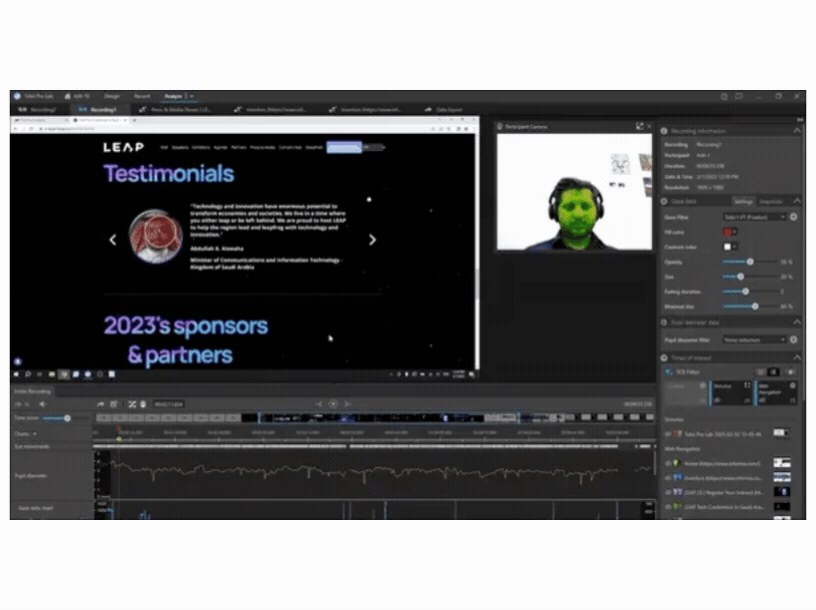Open the LEAP Register Your Interest thumbnail
The height and width of the screenshot is (610, 816).
781,492
